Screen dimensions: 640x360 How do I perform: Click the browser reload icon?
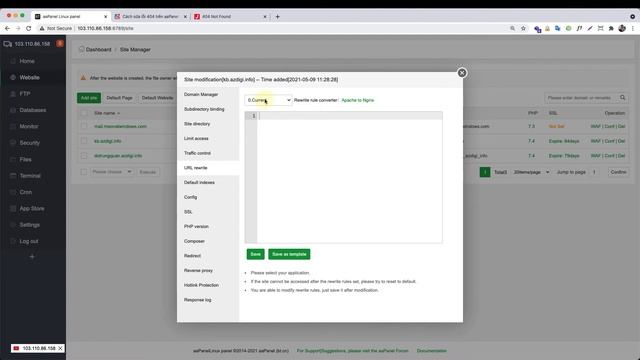pos(29,28)
